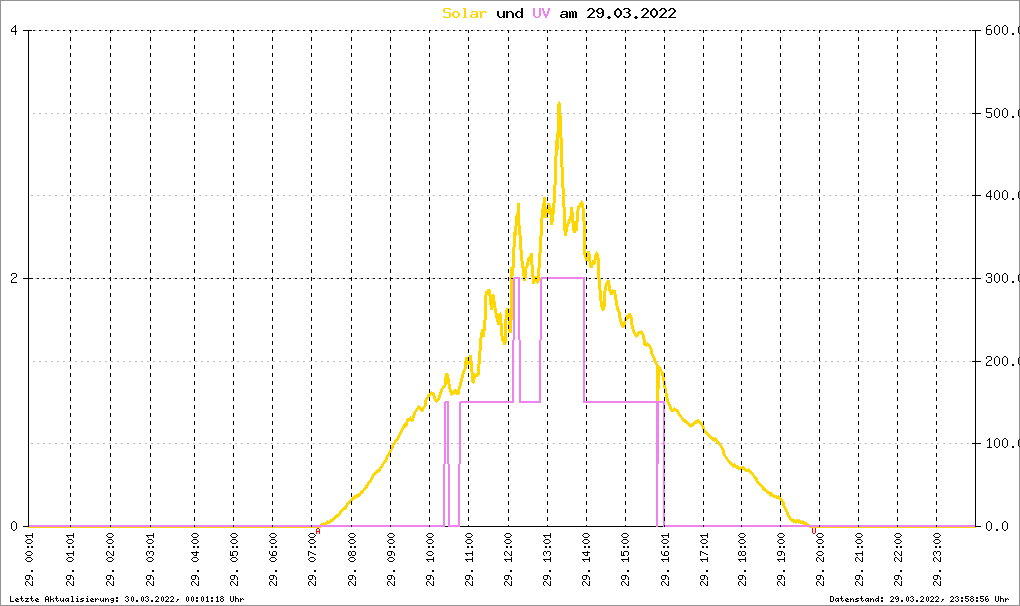Click the pink "UV" word in the title
The image size is (1020, 606).
pos(541,13)
